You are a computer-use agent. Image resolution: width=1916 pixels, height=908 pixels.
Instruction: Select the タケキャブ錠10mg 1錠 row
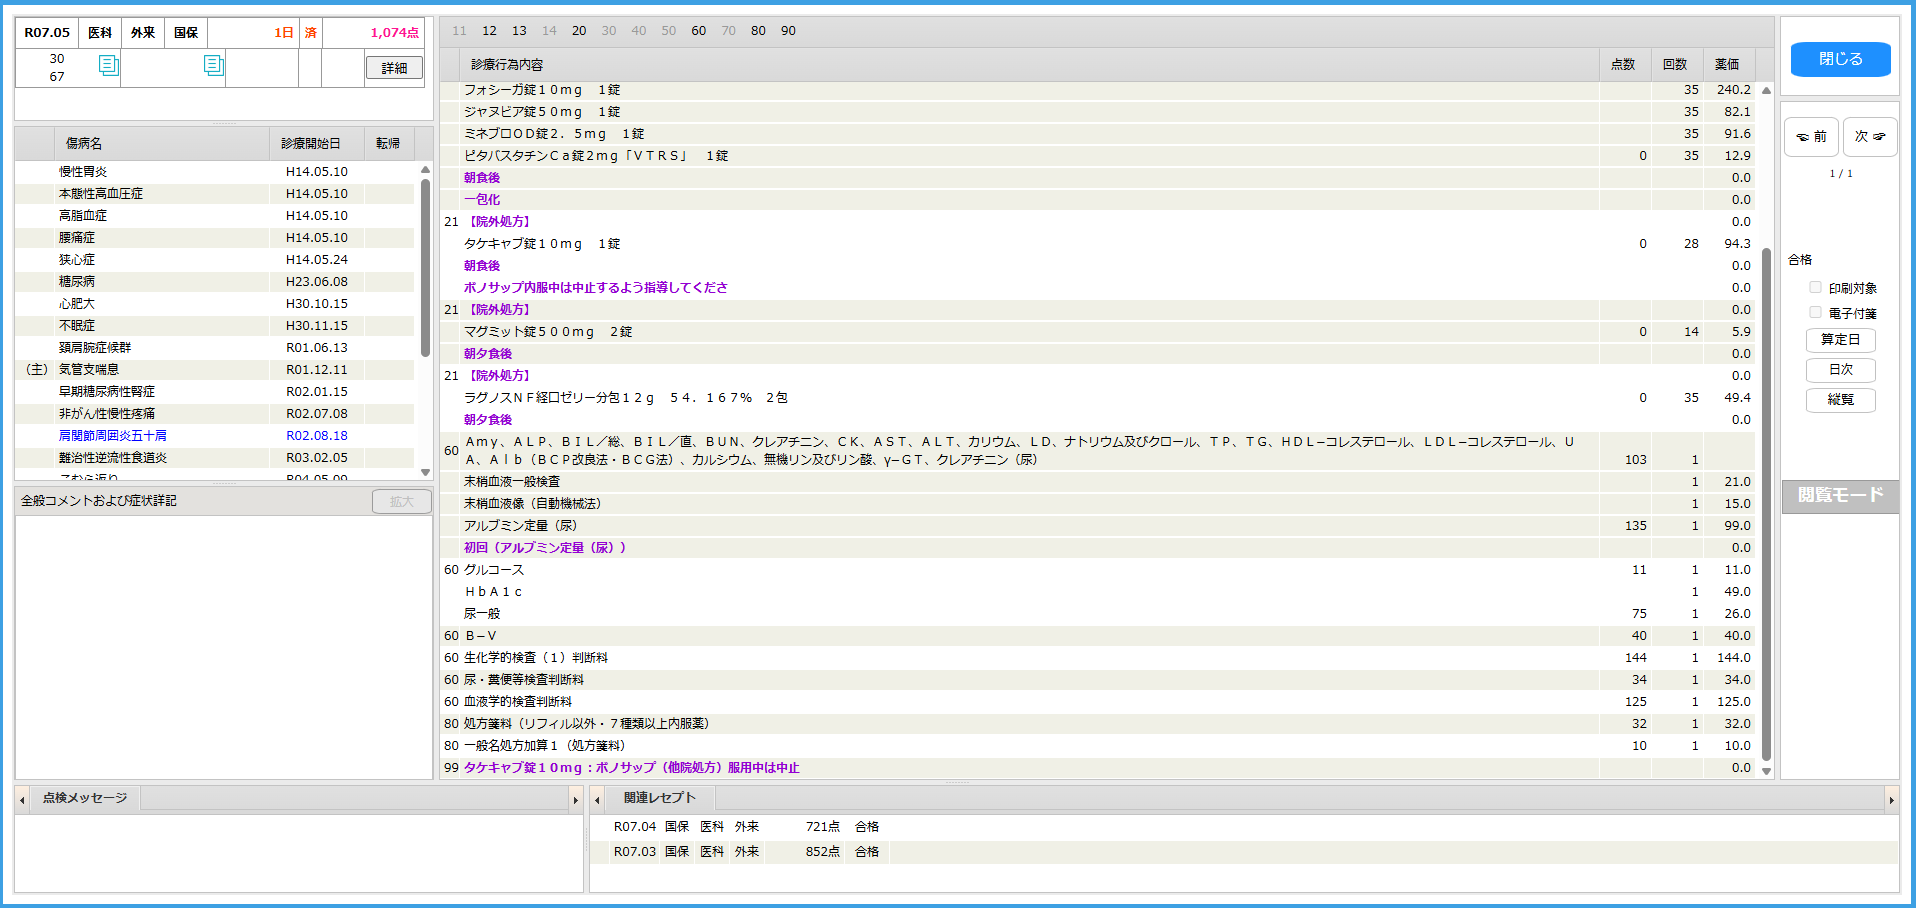pos(1097,244)
